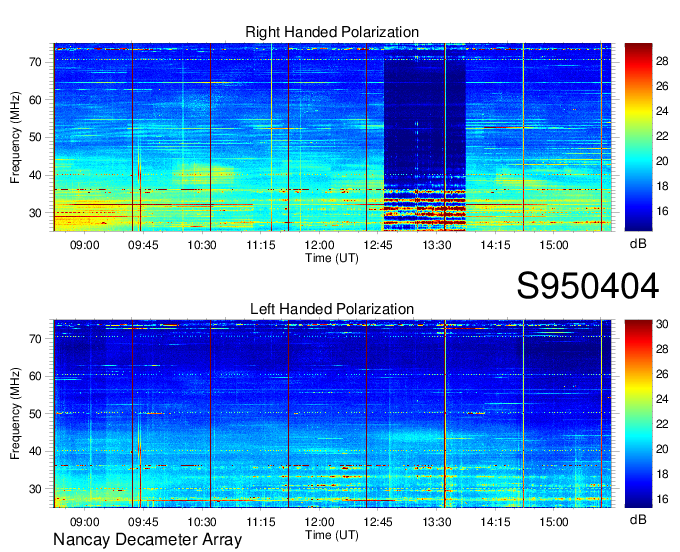The height and width of the screenshot is (552, 680).
Task: Click the 20 value on the top colorbar
Action: pos(662,161)
